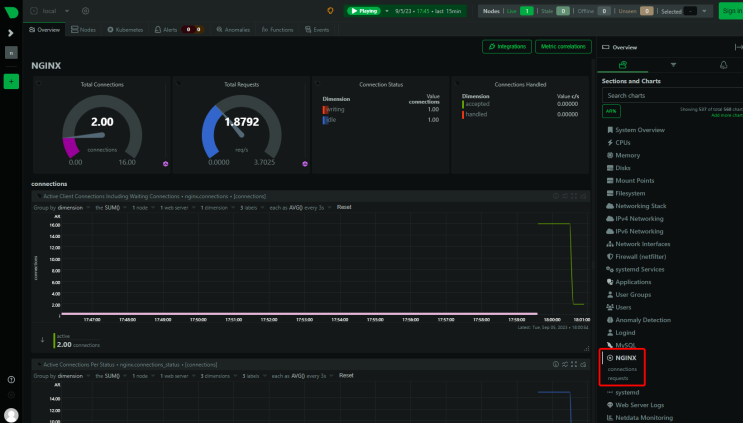Open the local space dropdown
The image size is (743, 423).
[x=67, y=11]
